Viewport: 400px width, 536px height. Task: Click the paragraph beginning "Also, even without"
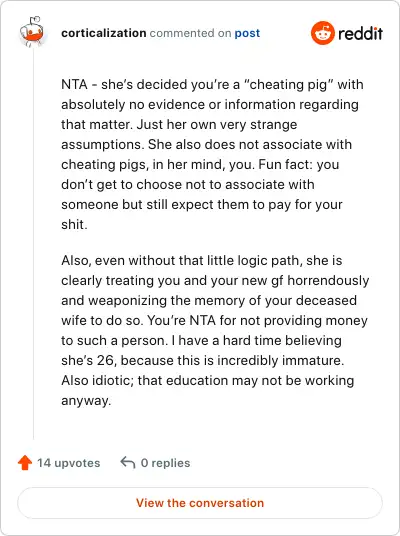215,330
